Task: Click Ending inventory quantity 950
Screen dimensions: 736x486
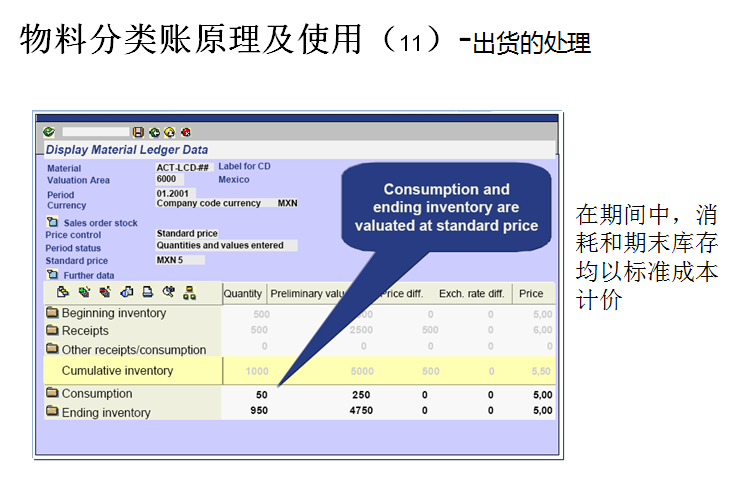Action: [x=259, y=410]
